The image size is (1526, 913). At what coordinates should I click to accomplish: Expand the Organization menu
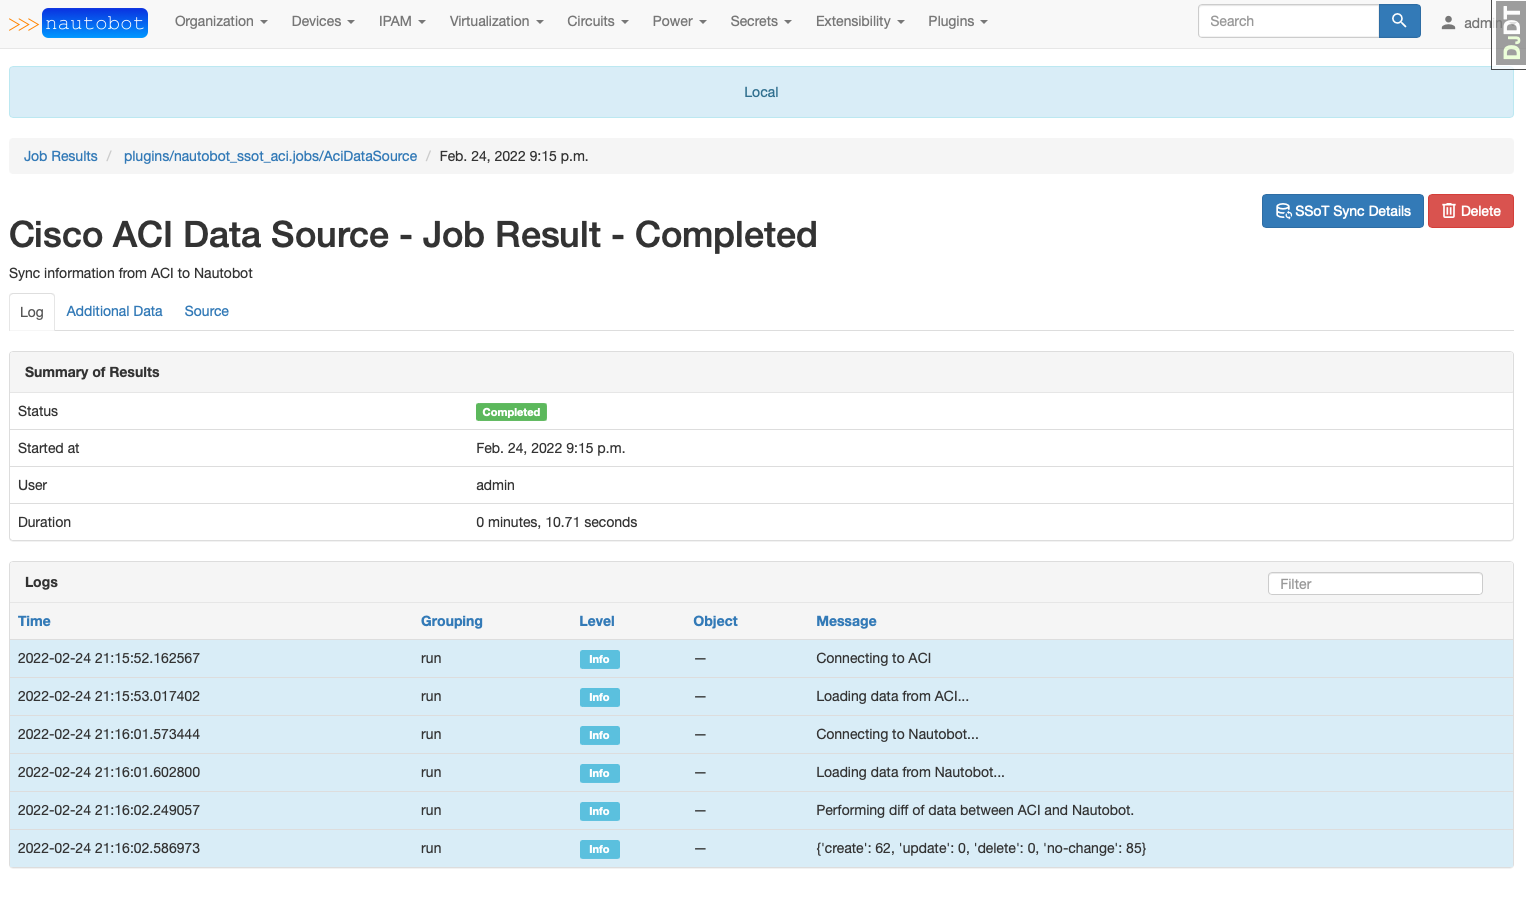click(x=221, y=21)
